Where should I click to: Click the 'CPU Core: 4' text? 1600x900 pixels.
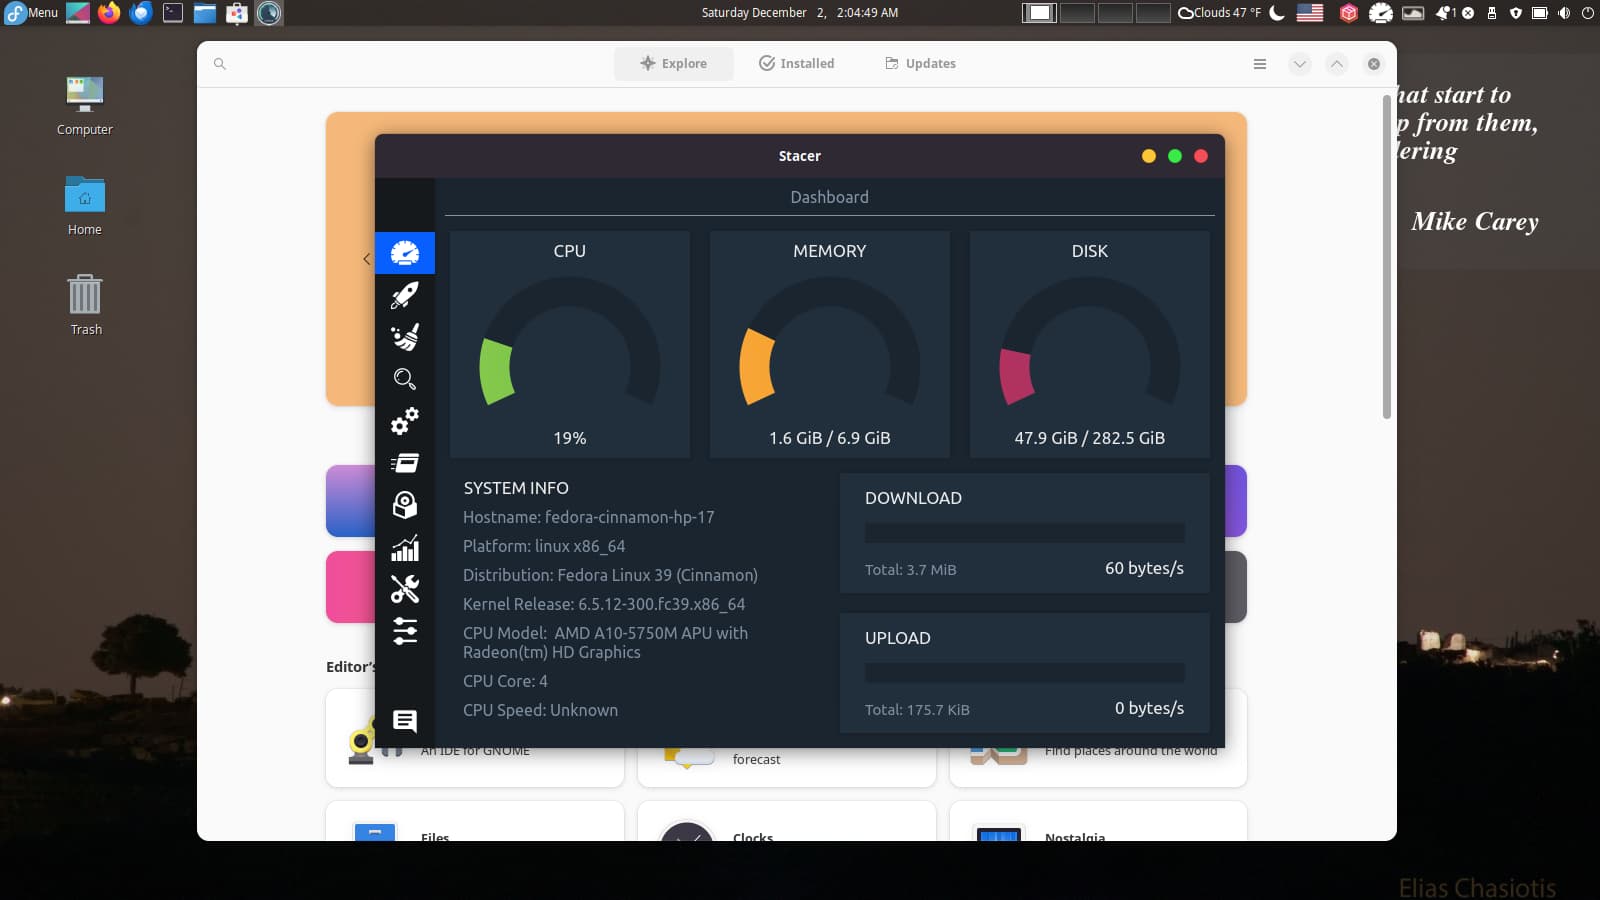pyautogui.click(x=505, y=681)
